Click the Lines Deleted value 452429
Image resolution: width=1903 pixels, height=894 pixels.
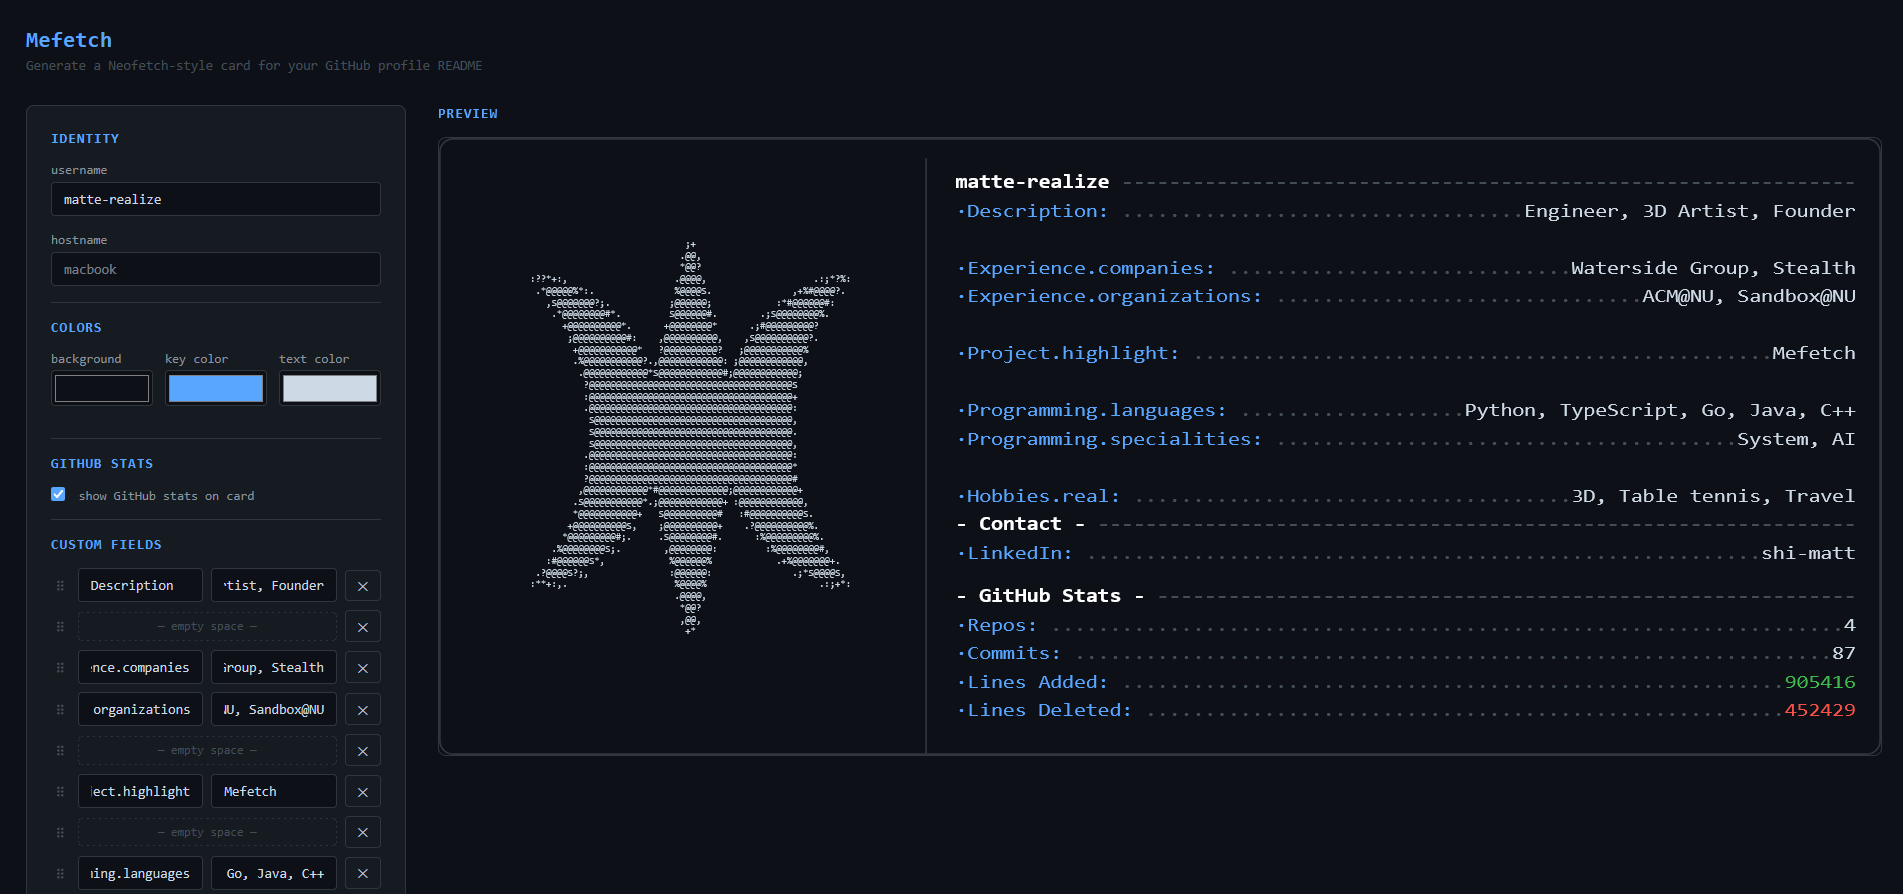pos(1820,710)
